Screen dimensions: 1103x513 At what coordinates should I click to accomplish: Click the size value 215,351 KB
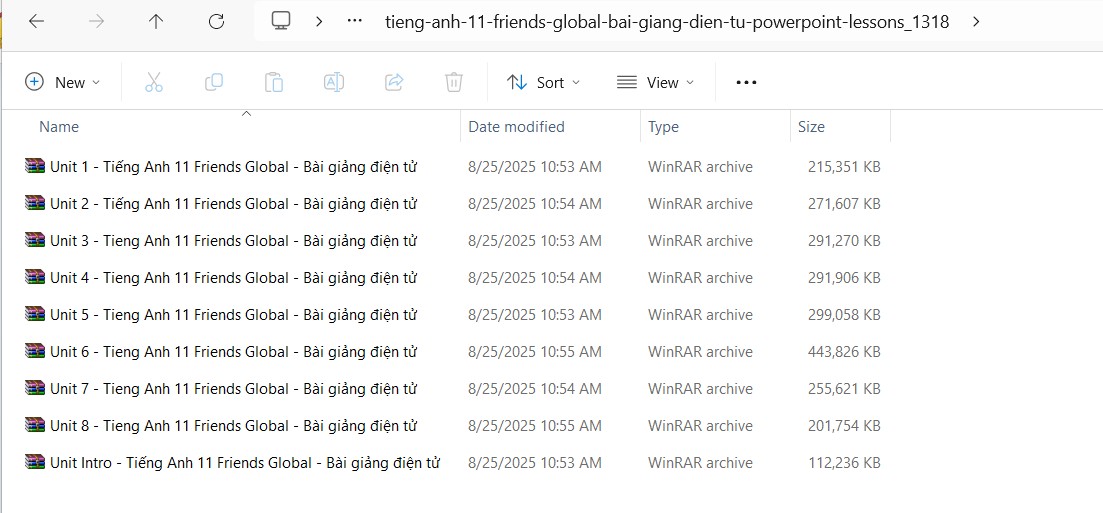point(844,167)
